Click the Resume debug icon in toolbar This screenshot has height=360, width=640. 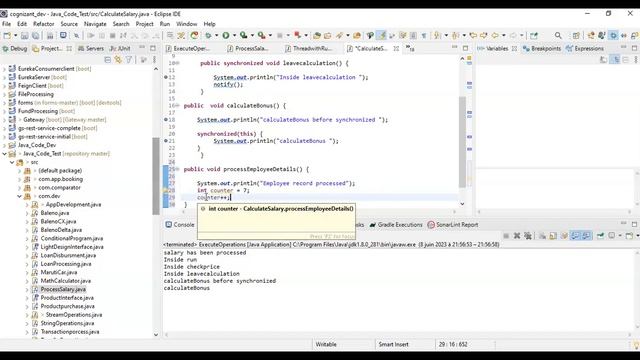91,36
